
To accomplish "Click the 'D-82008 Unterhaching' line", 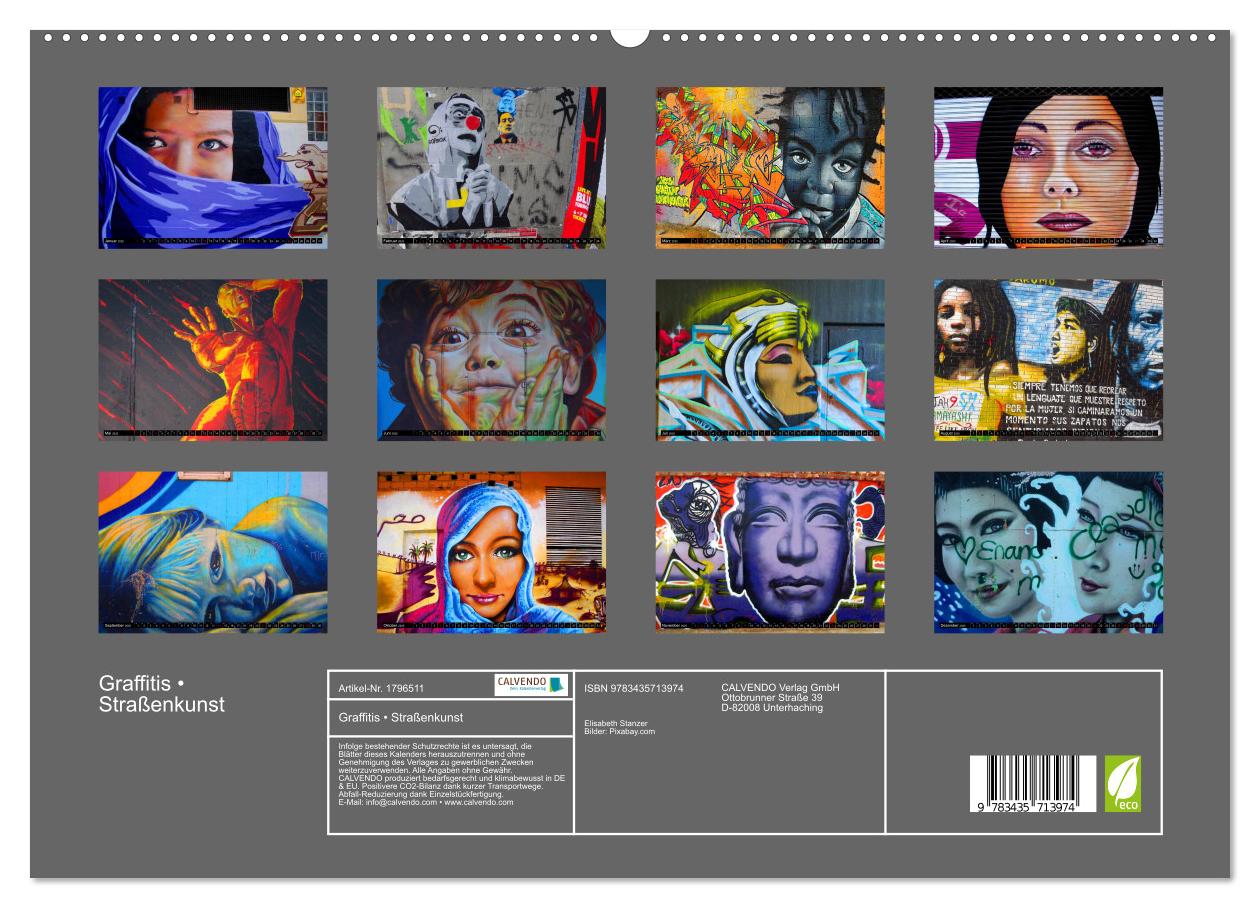I will tap(772, 708).
